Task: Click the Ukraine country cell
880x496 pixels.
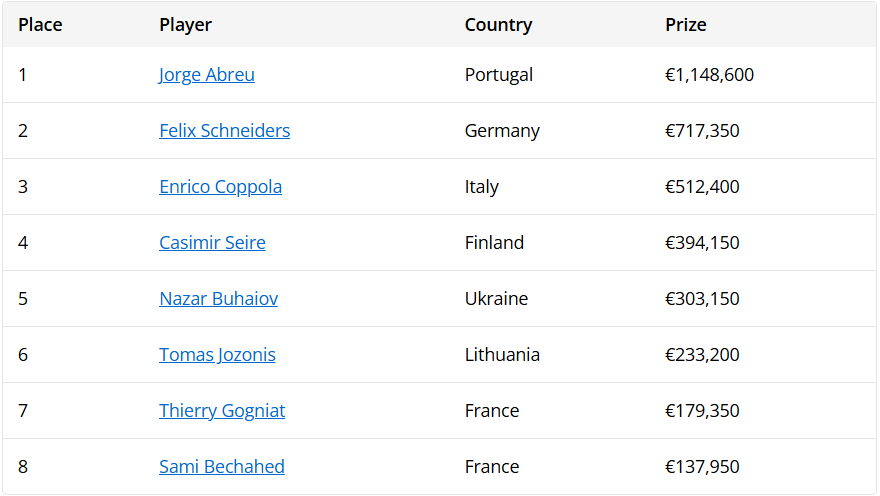Action: pyautogui.click(x=496, y=299)
